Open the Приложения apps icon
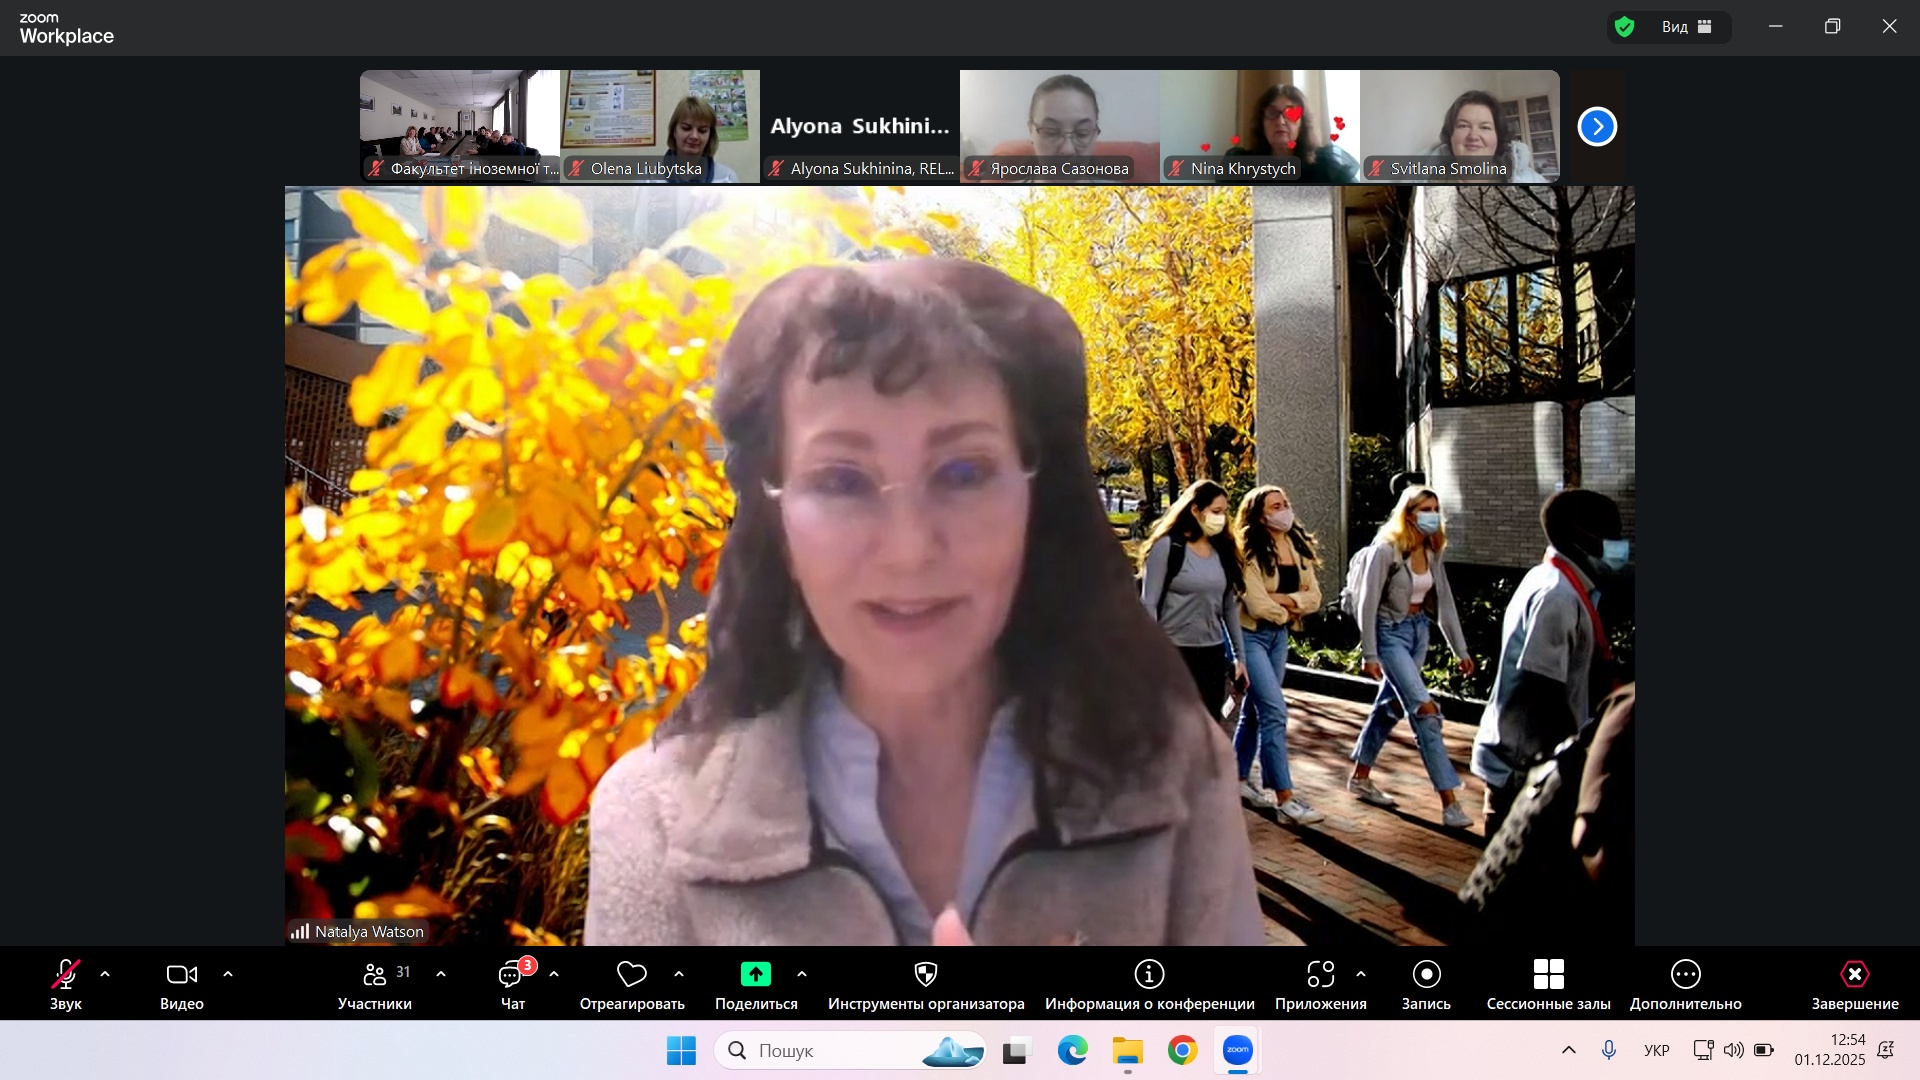The width and height of the screenshot is (1920, 1080). click(x=1320, y=974)
